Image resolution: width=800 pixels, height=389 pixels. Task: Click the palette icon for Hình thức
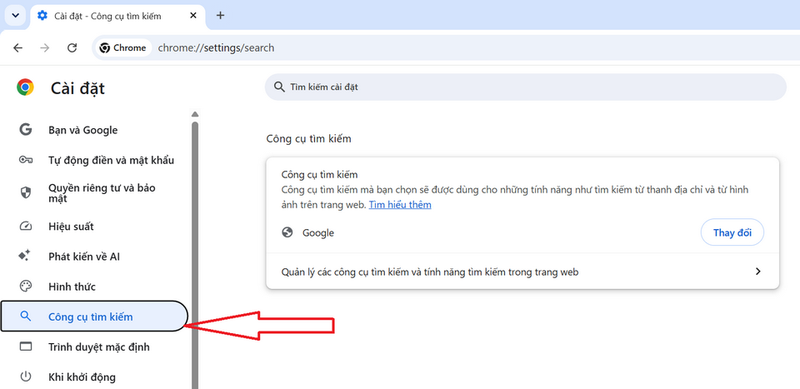(26, 286)
